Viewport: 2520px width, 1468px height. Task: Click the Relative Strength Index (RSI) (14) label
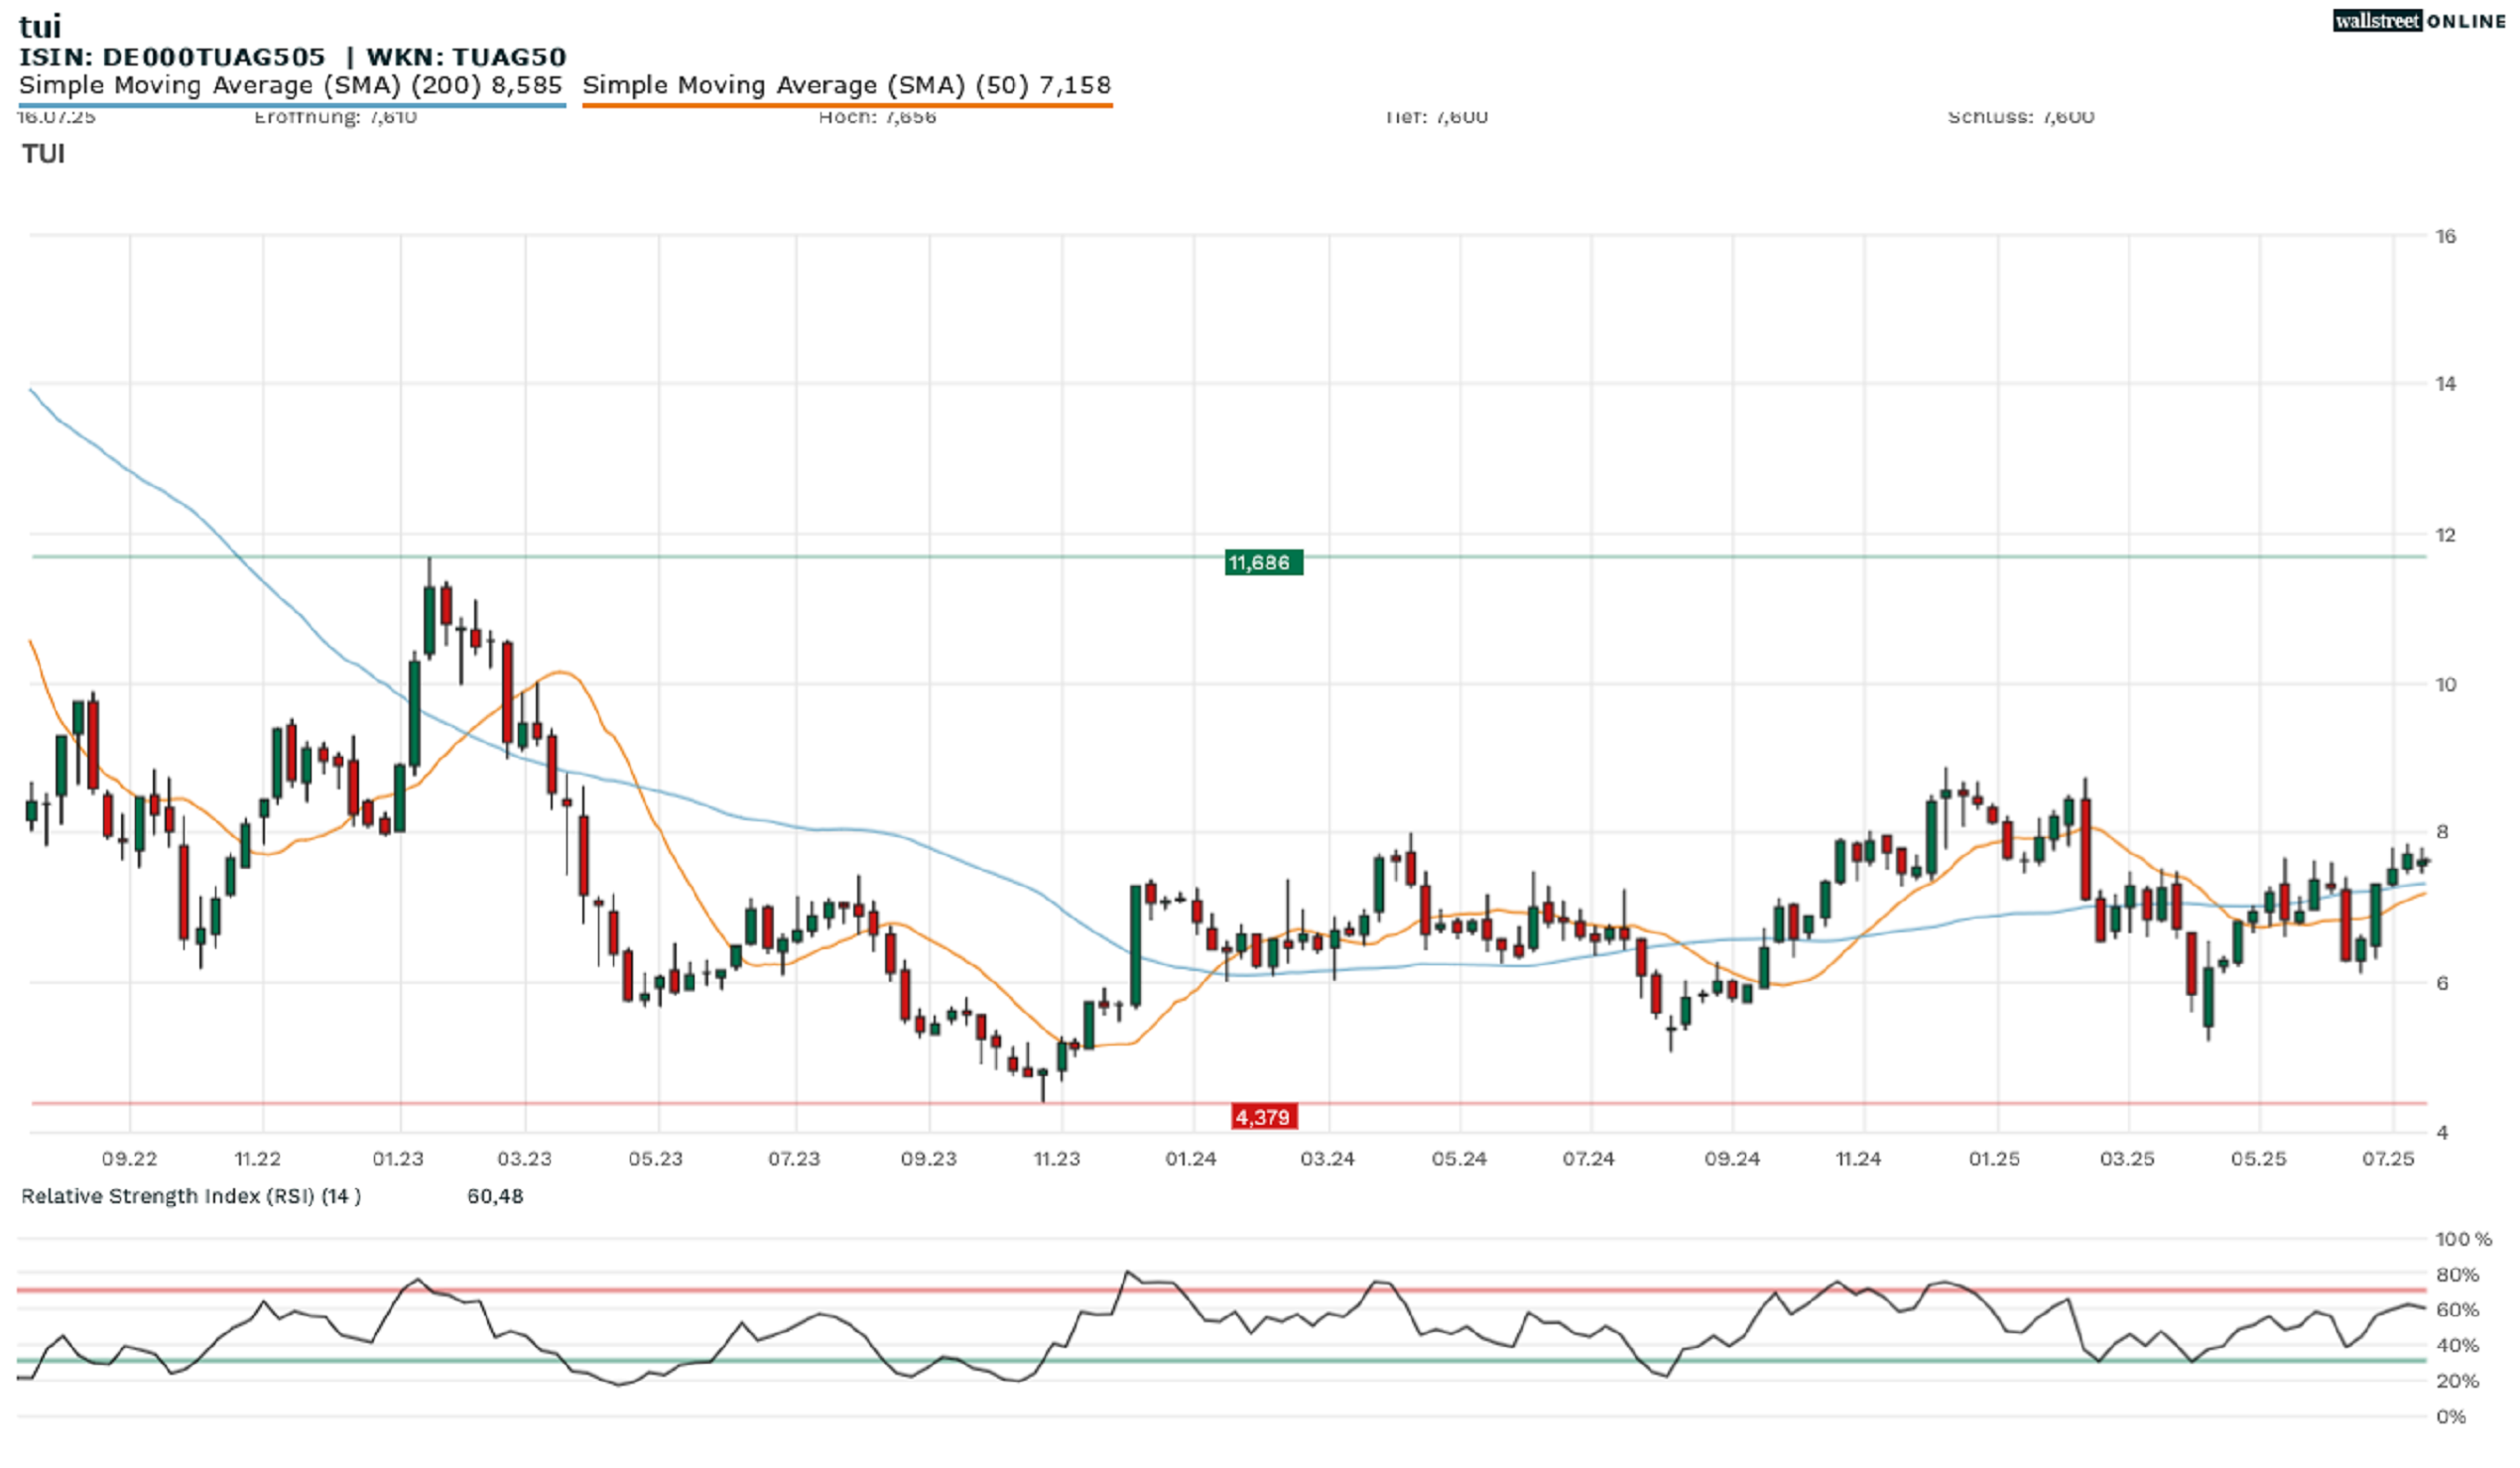(x=191, y=1197)
